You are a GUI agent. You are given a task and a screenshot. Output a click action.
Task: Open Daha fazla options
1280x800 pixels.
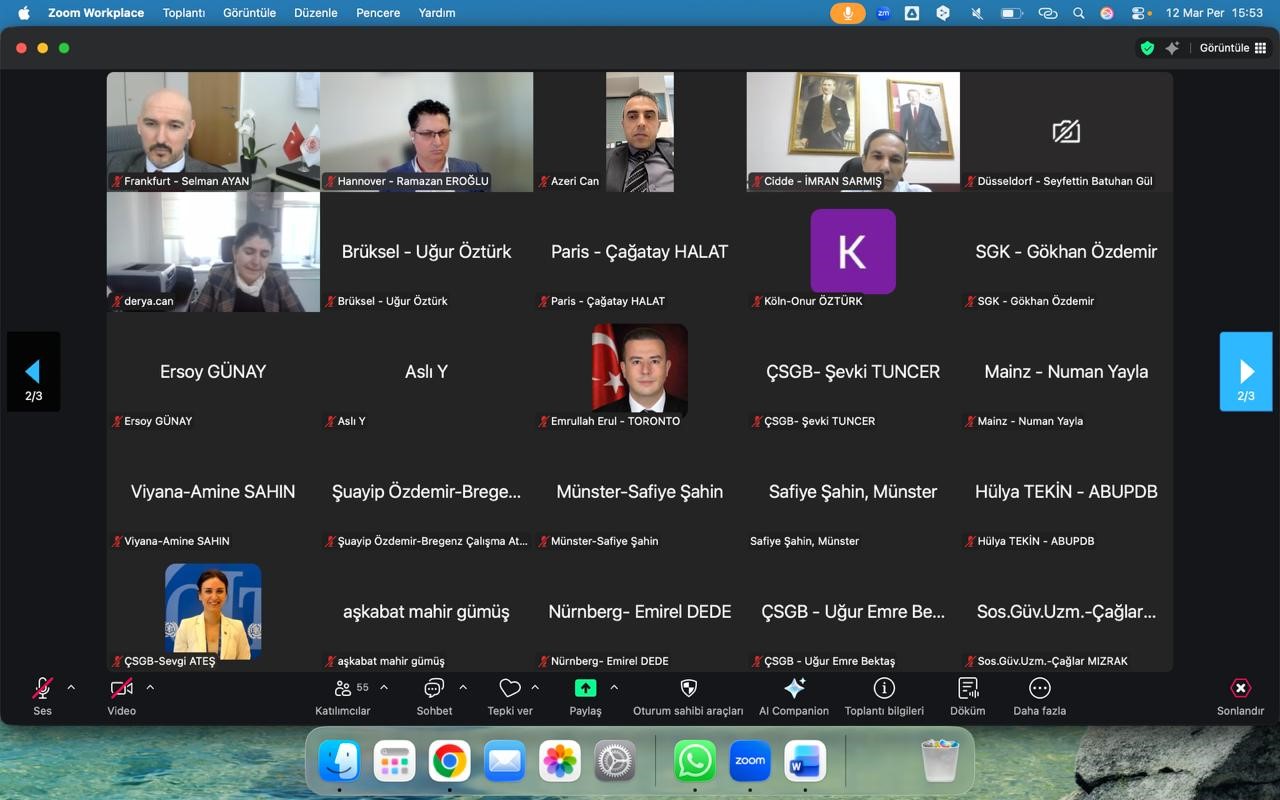pos(1039,696)
